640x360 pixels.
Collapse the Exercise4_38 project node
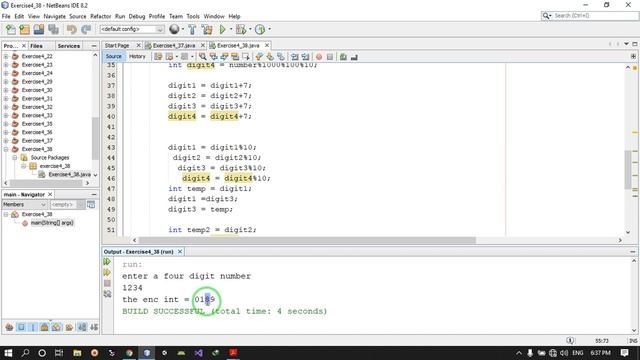tap(6, 149)
